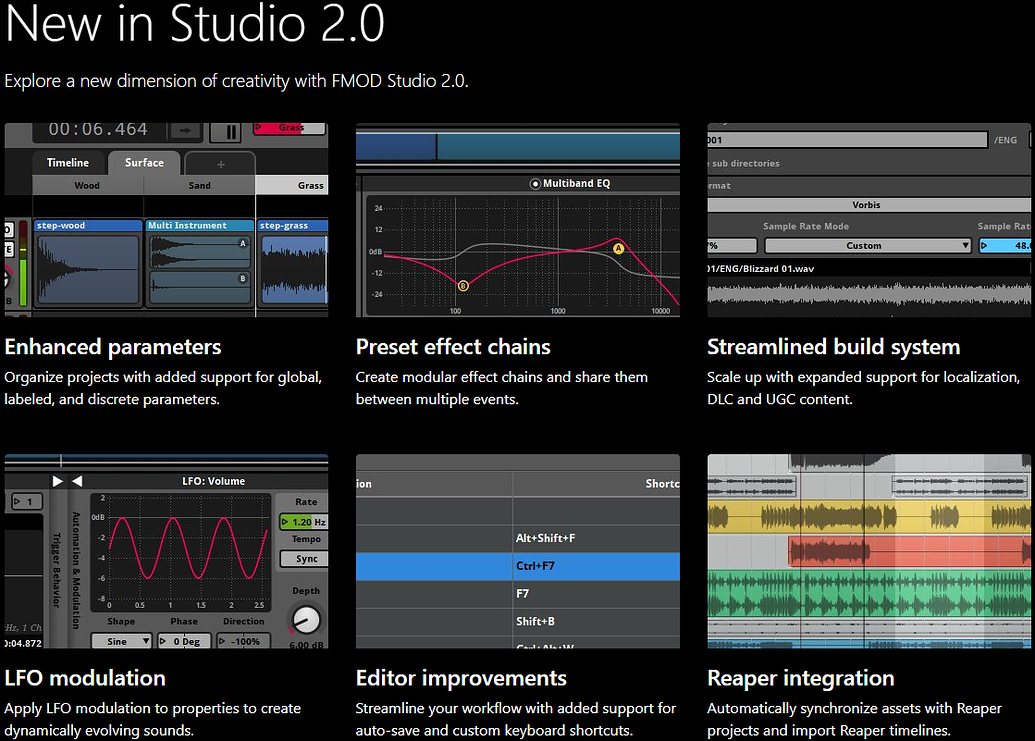Open the Editor improvements heading

[461, 678]
